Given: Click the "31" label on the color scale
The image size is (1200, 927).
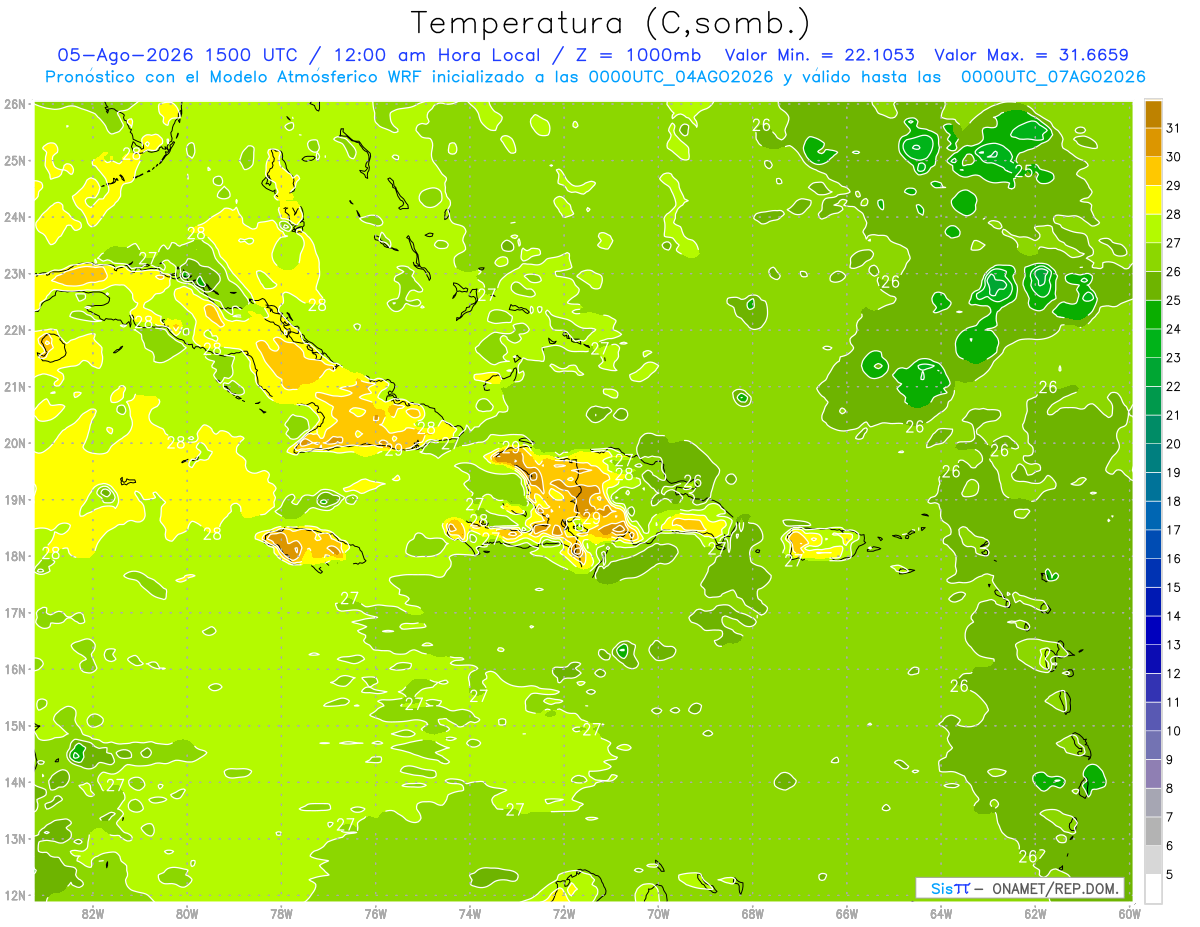Looking at the screenshot, I should click(1174, 128).
